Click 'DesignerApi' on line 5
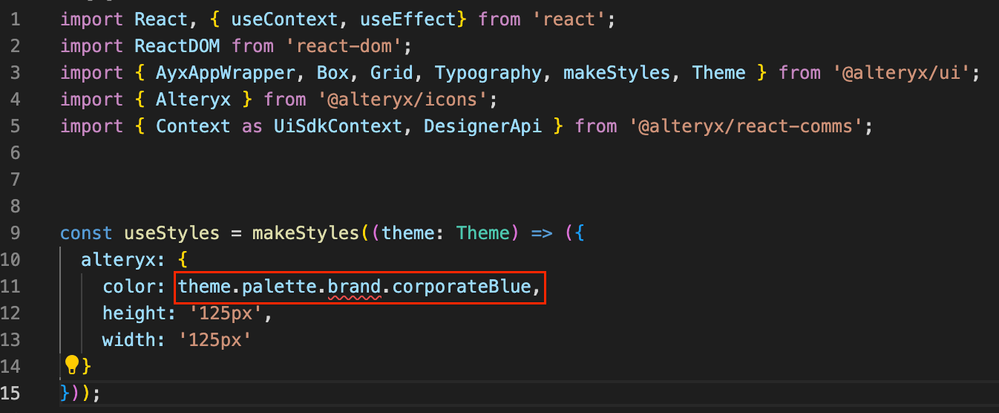The image size is (999, 413). pos(483,127)
